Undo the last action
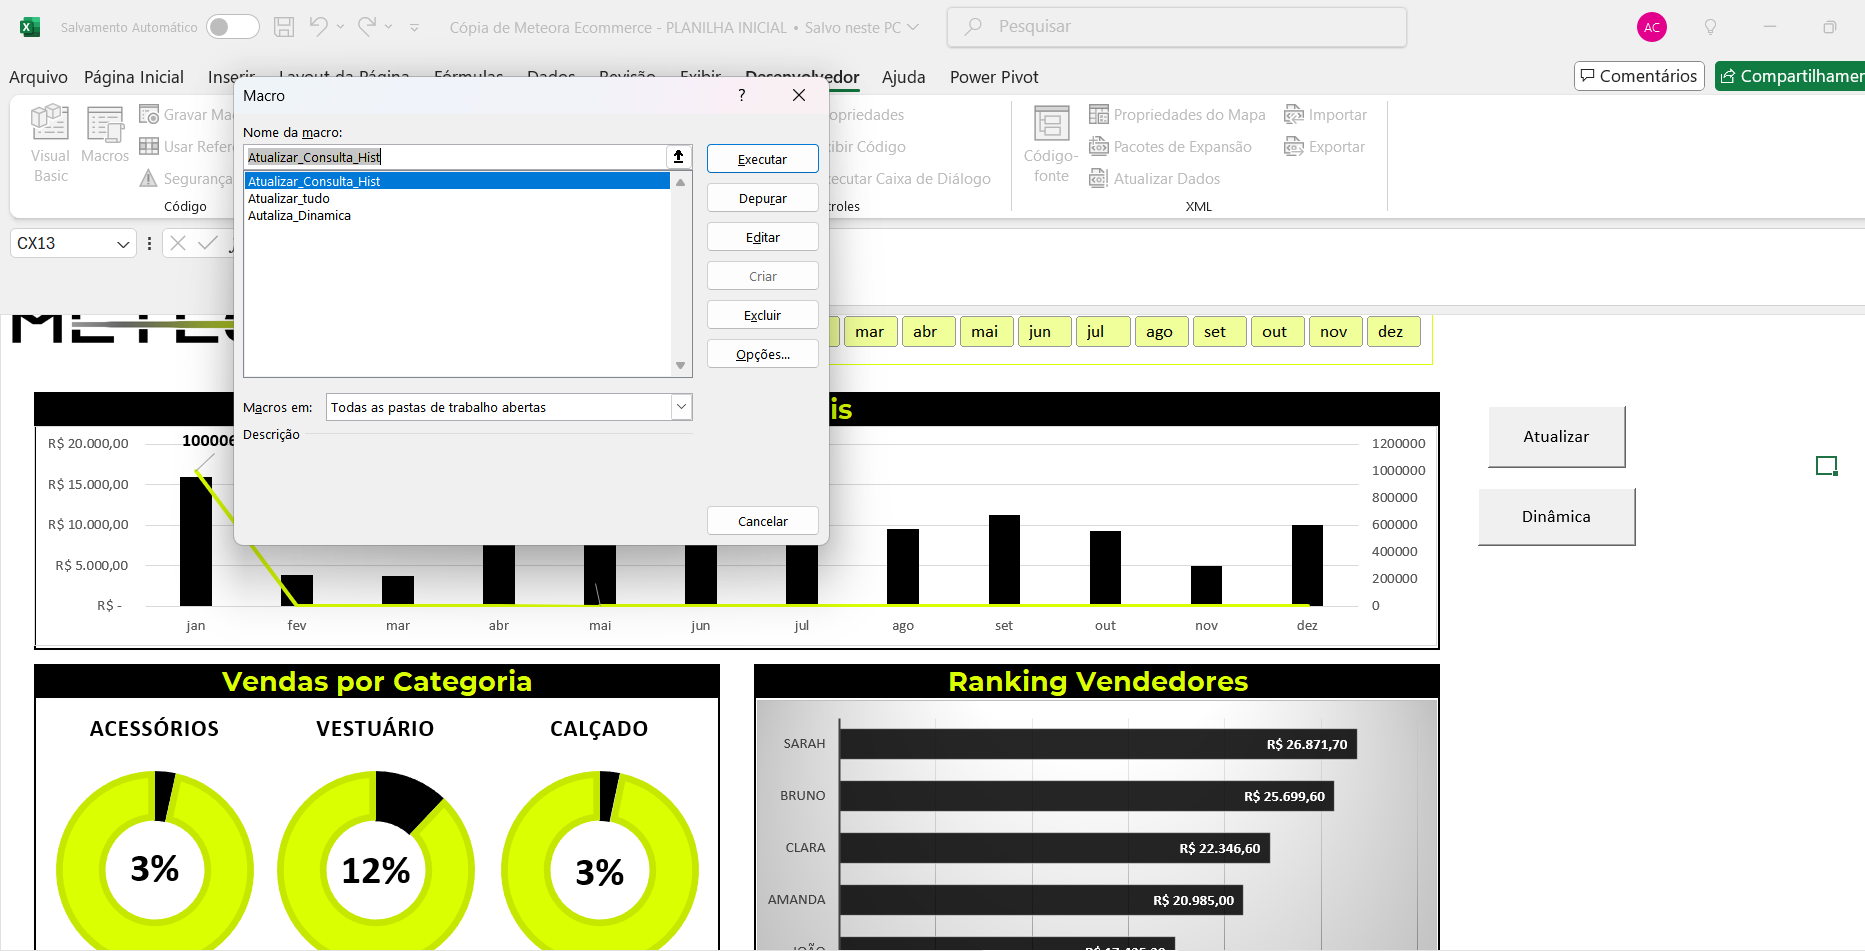 318,27
